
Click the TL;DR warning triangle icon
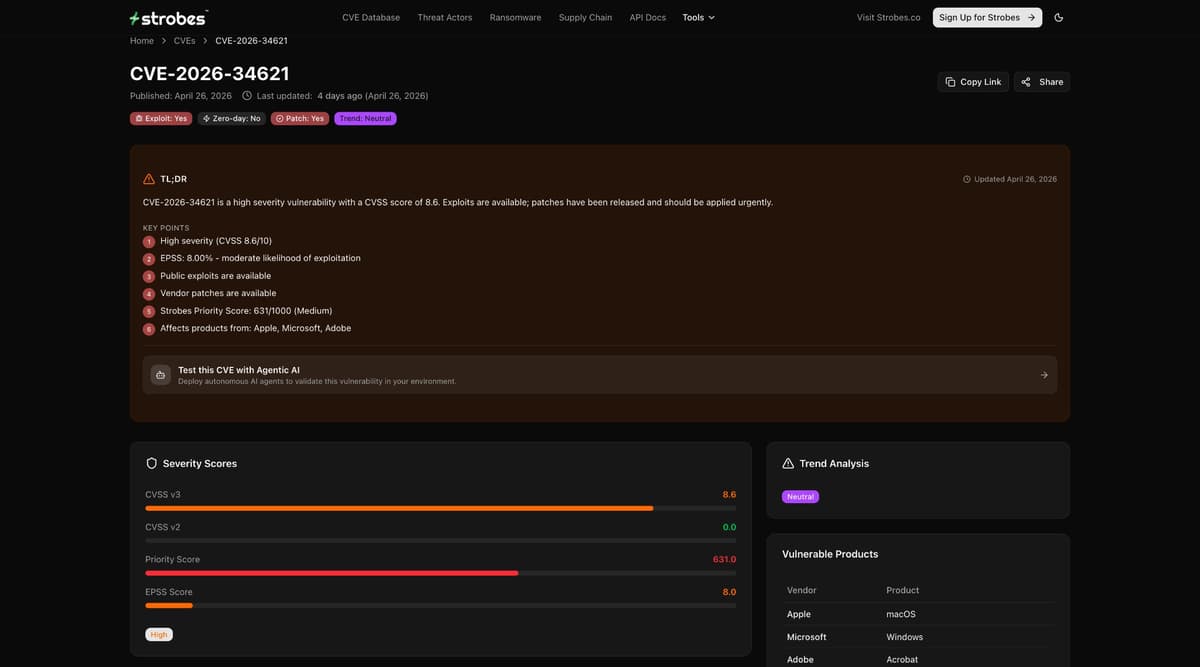149,179
